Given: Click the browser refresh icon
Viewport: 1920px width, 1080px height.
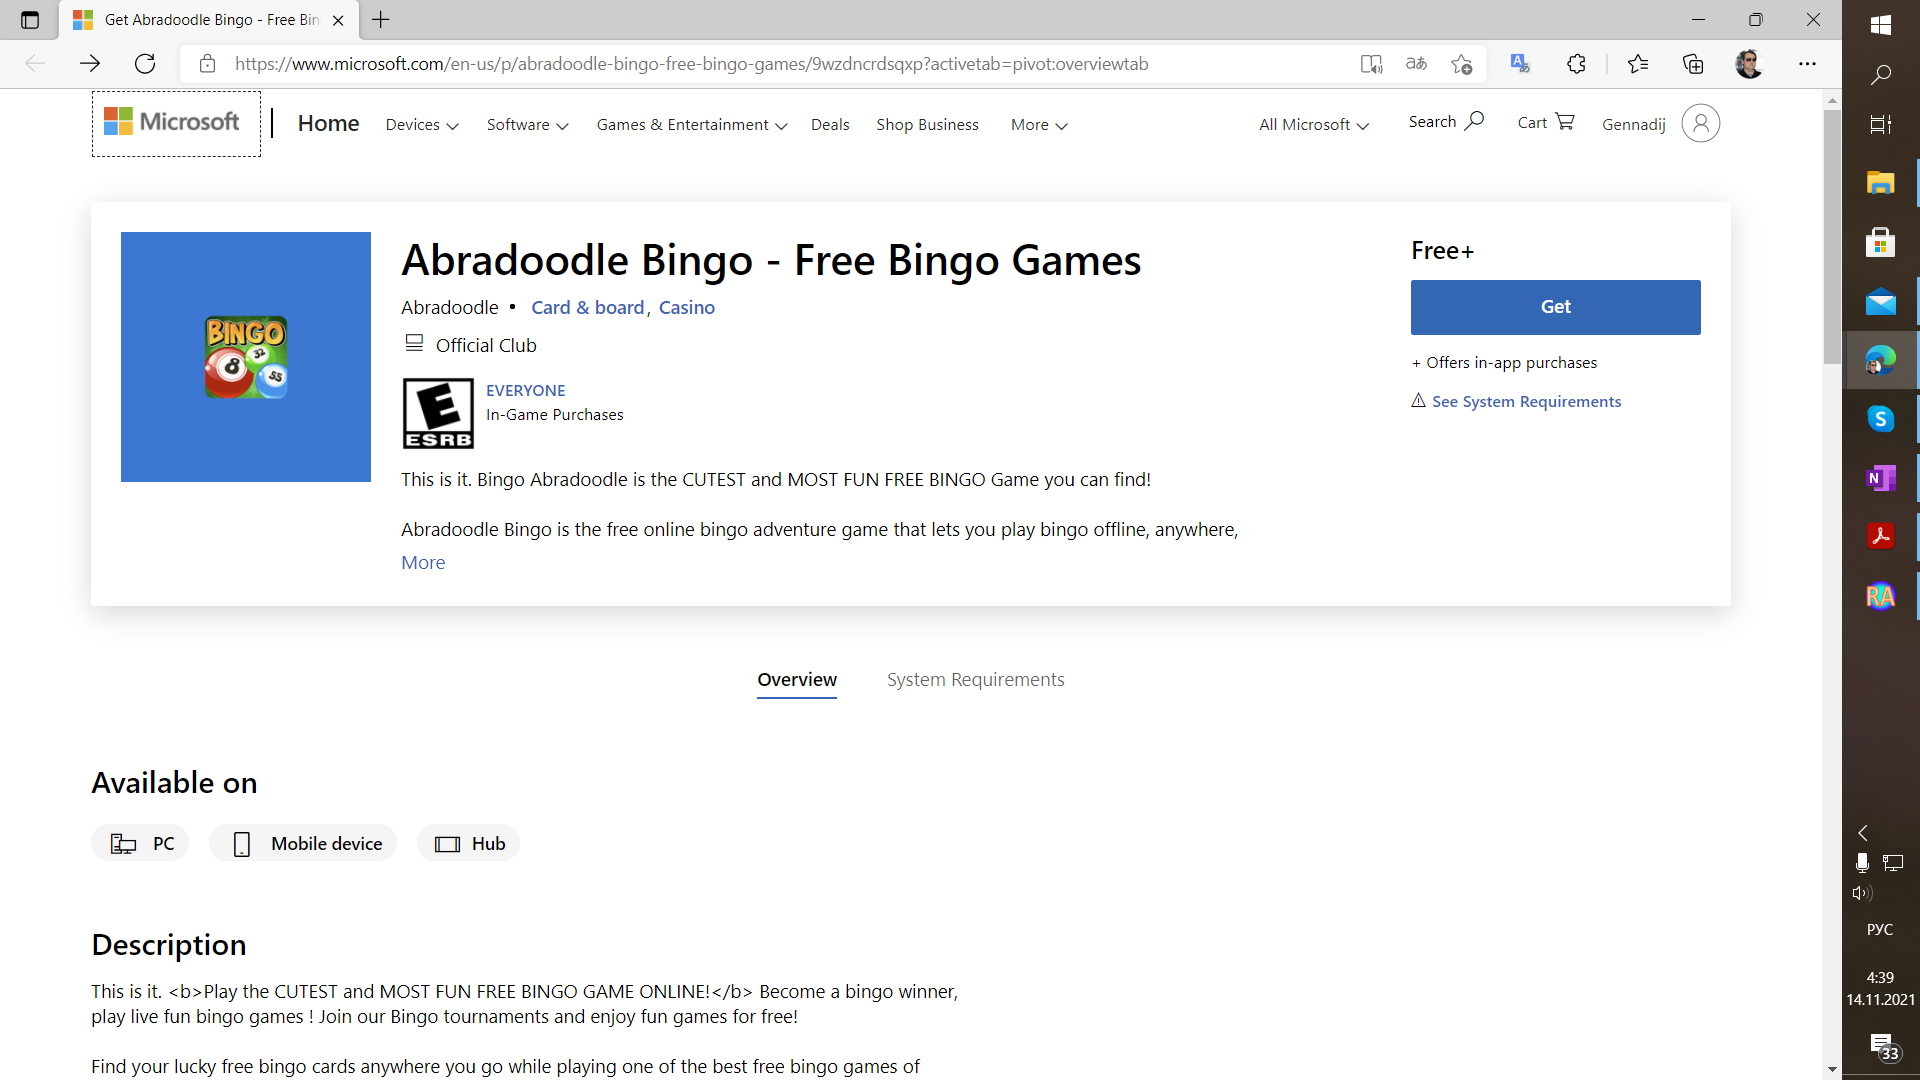Looking at the screenshot, I should coord(145,63).
